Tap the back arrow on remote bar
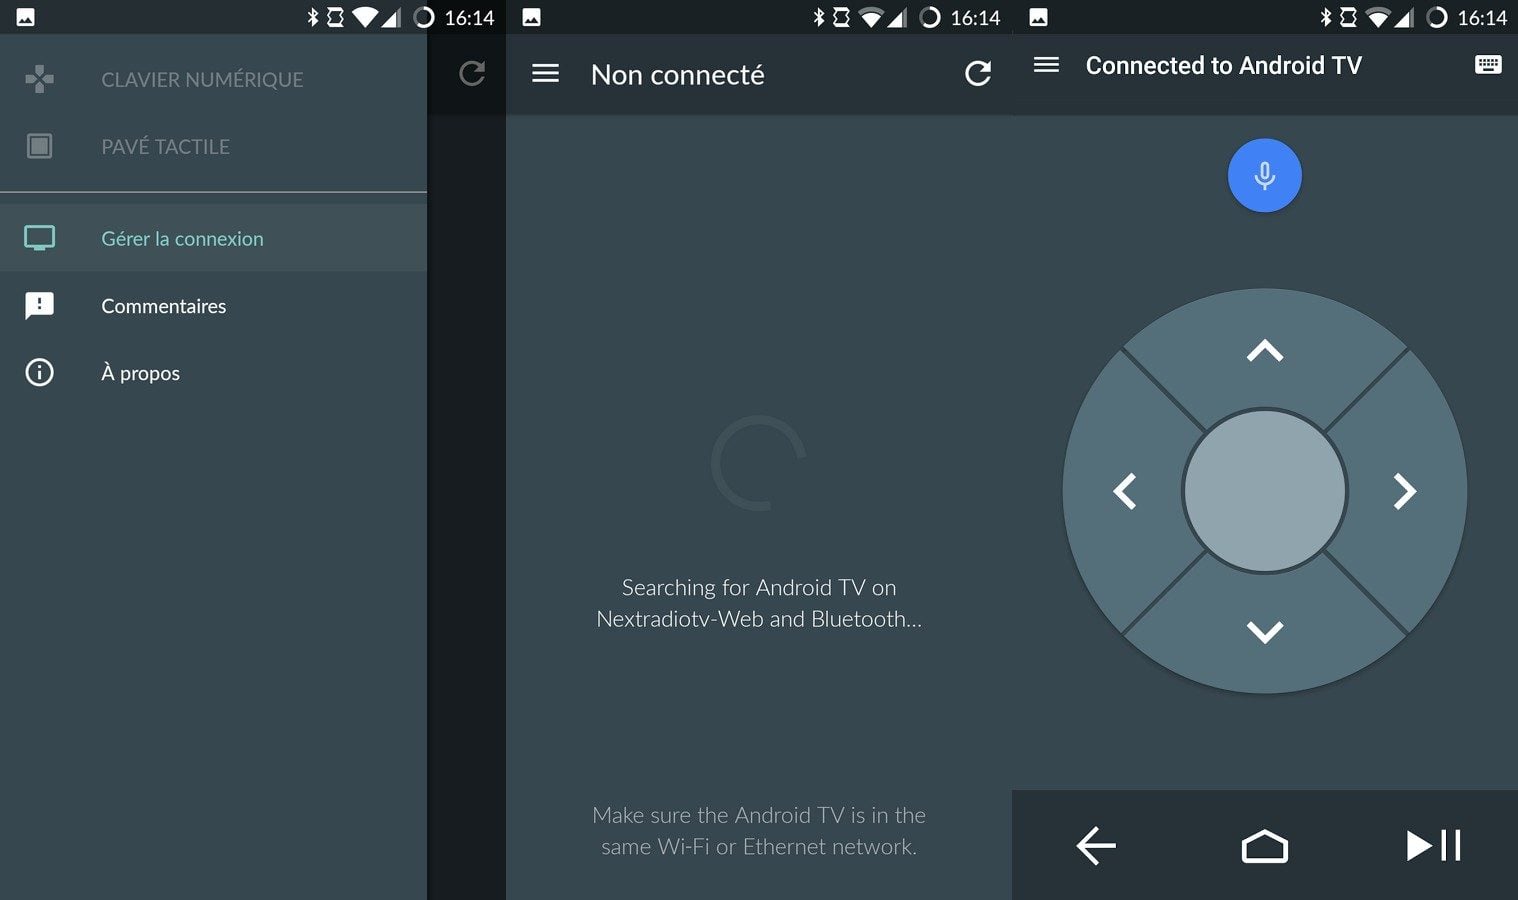The width and height of the screenshot is (1518, 900). (1096, 845)
